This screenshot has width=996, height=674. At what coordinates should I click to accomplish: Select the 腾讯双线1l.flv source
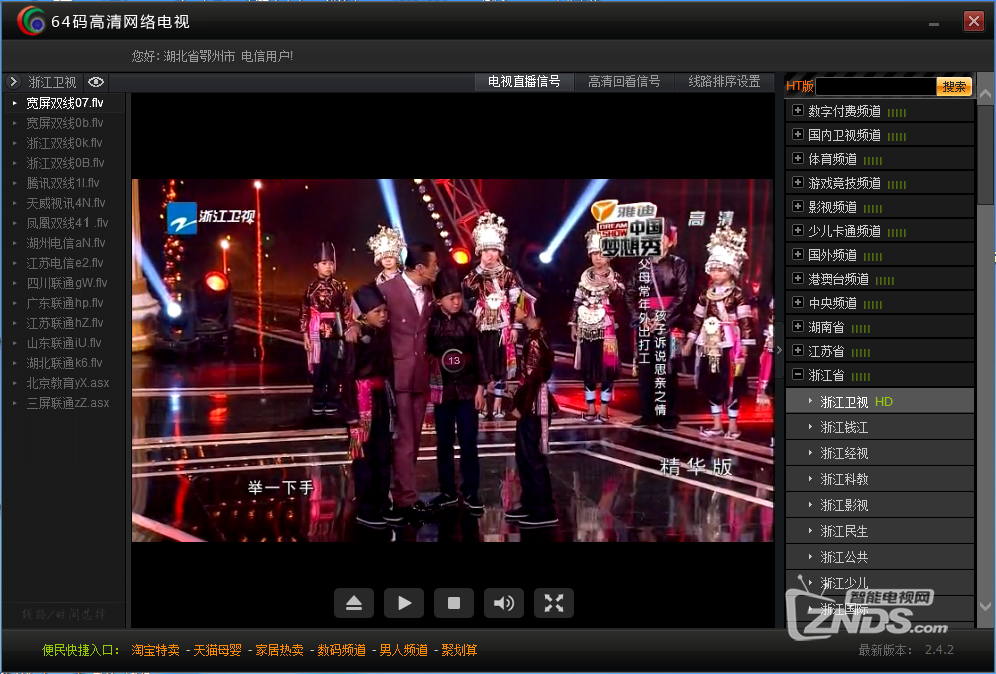pos(65,183)
